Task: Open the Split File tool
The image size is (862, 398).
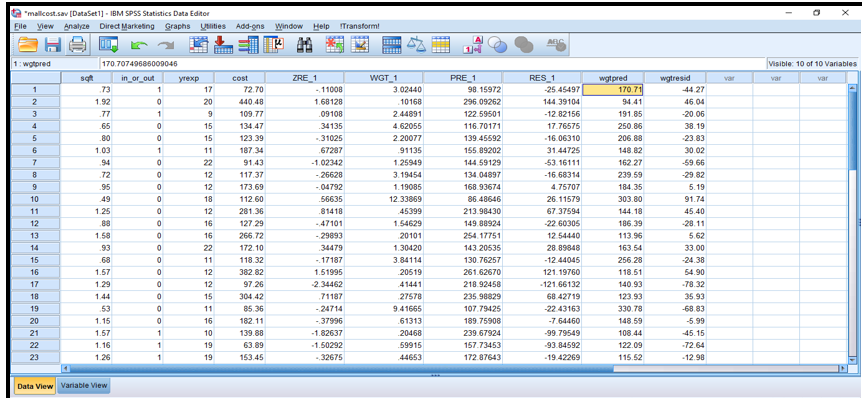Action: click(x=391, y=45)
